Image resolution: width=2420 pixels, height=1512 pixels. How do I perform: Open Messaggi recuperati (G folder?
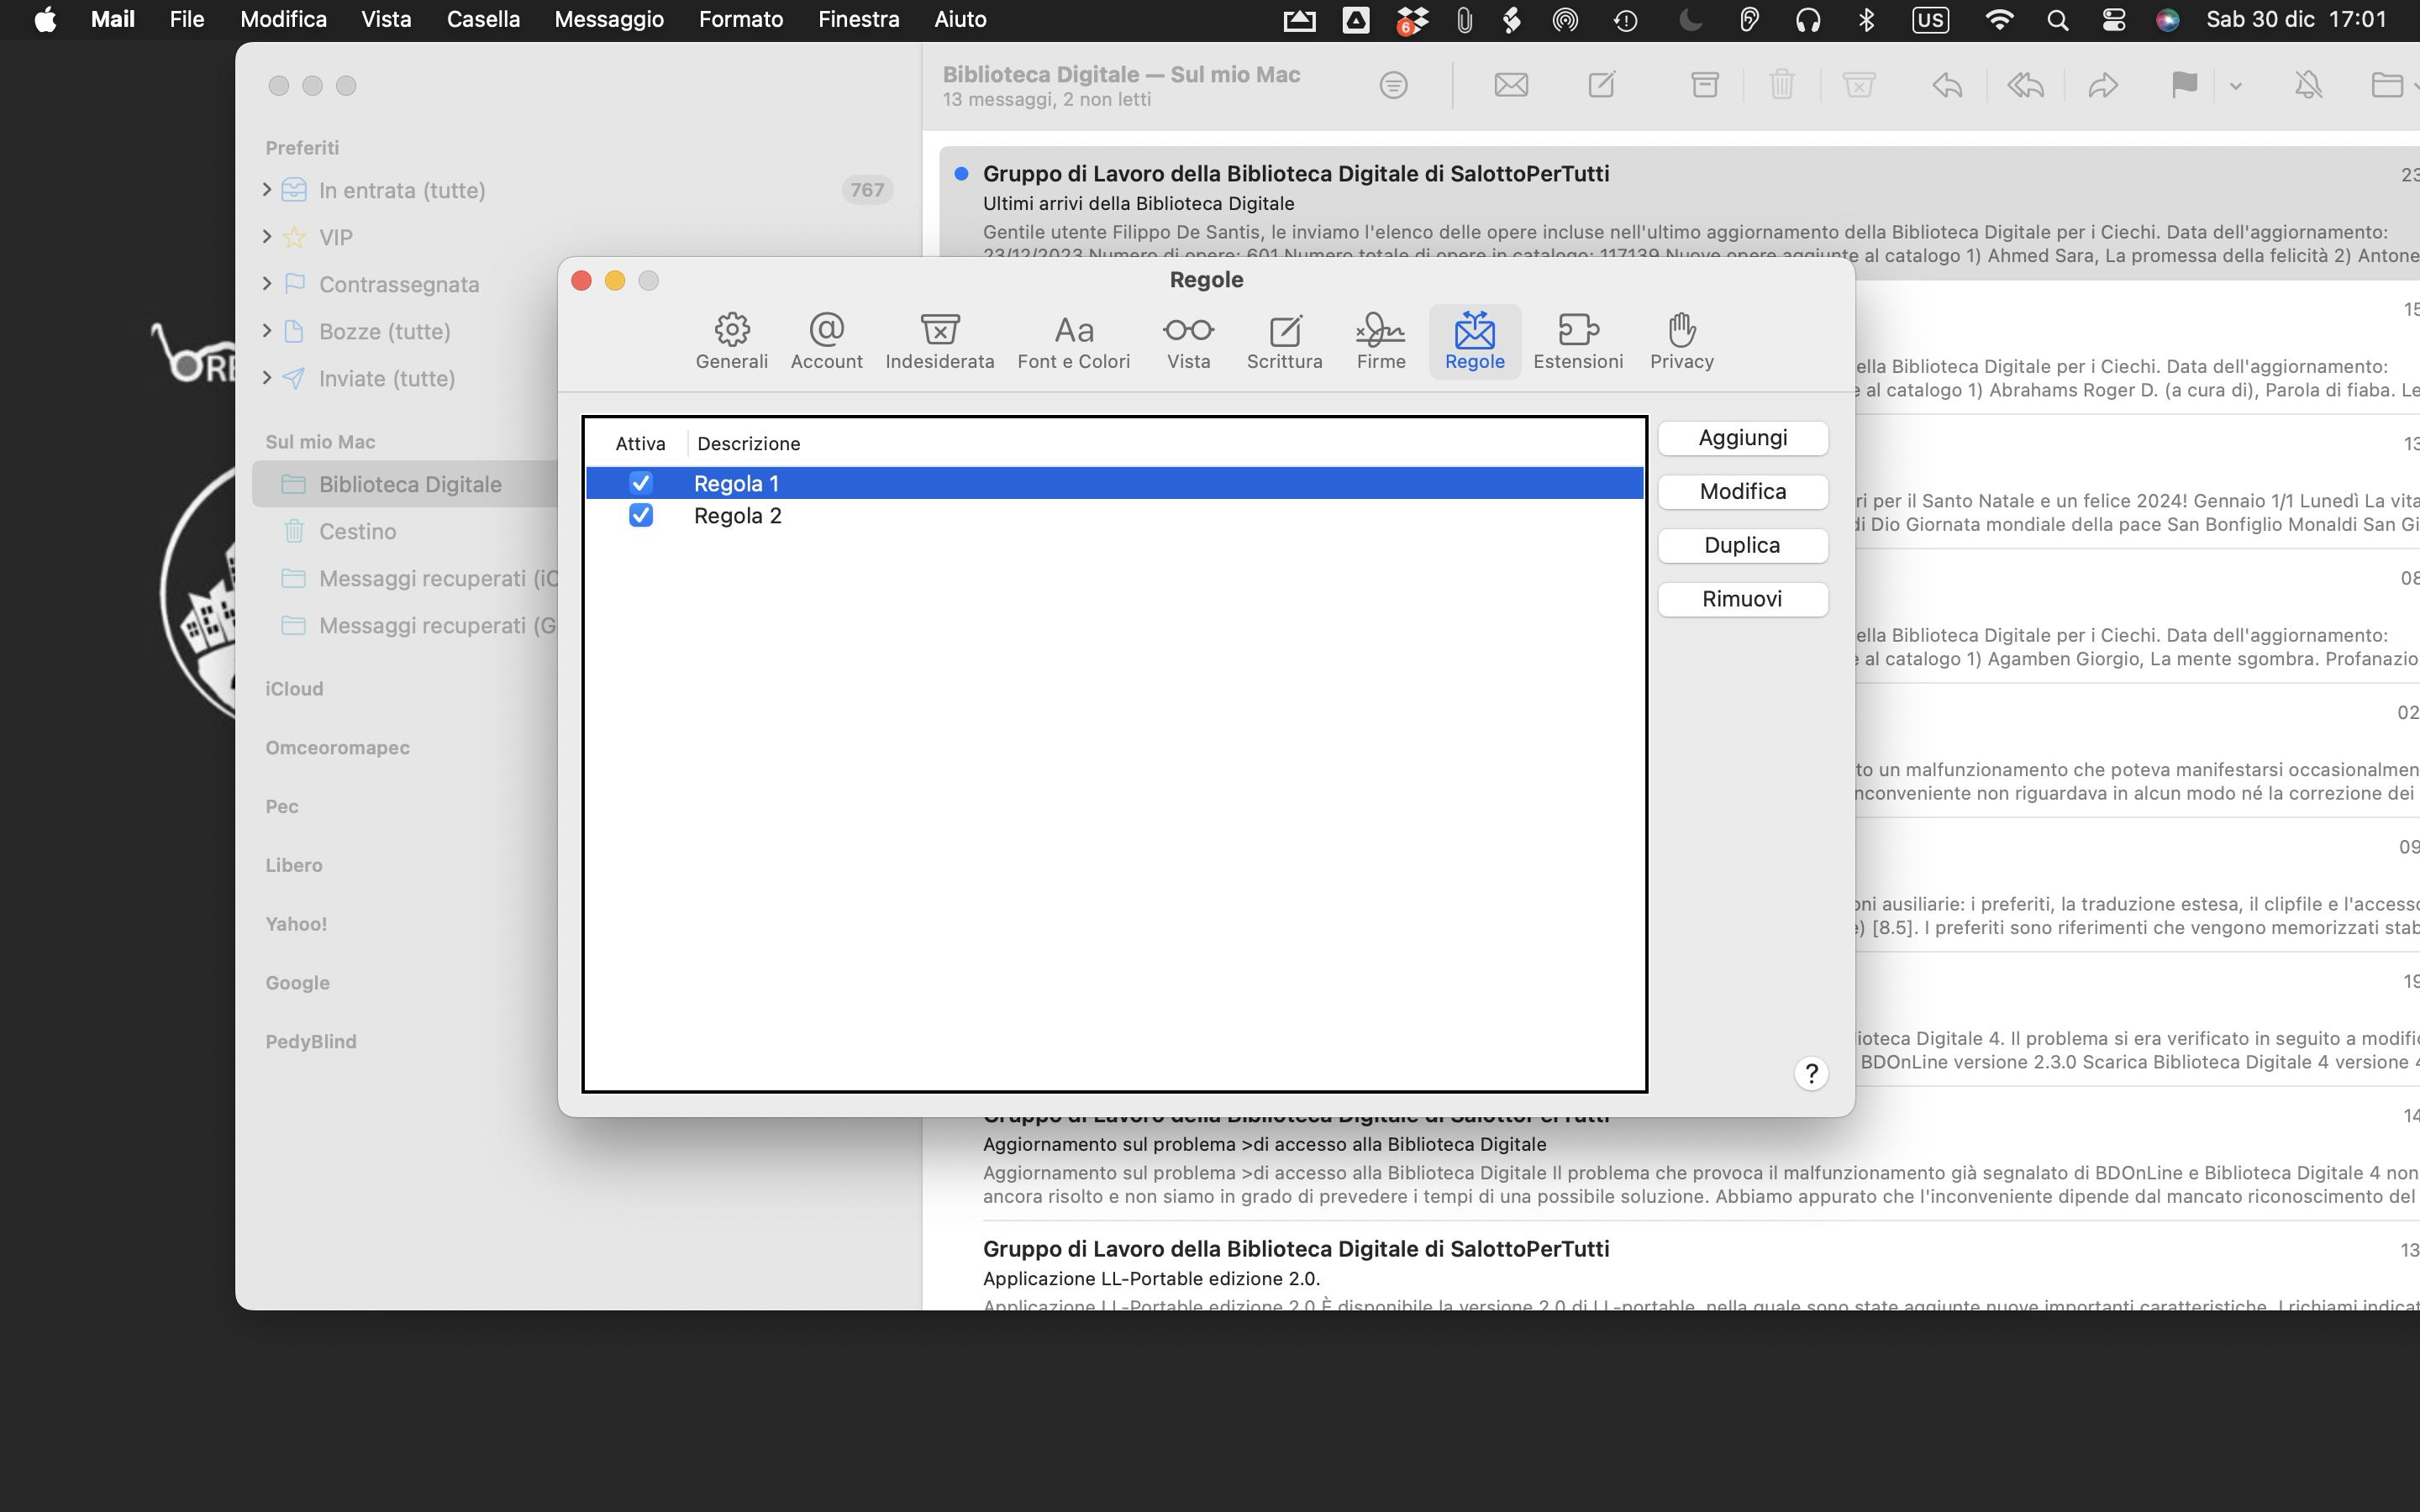pos(437,625)
